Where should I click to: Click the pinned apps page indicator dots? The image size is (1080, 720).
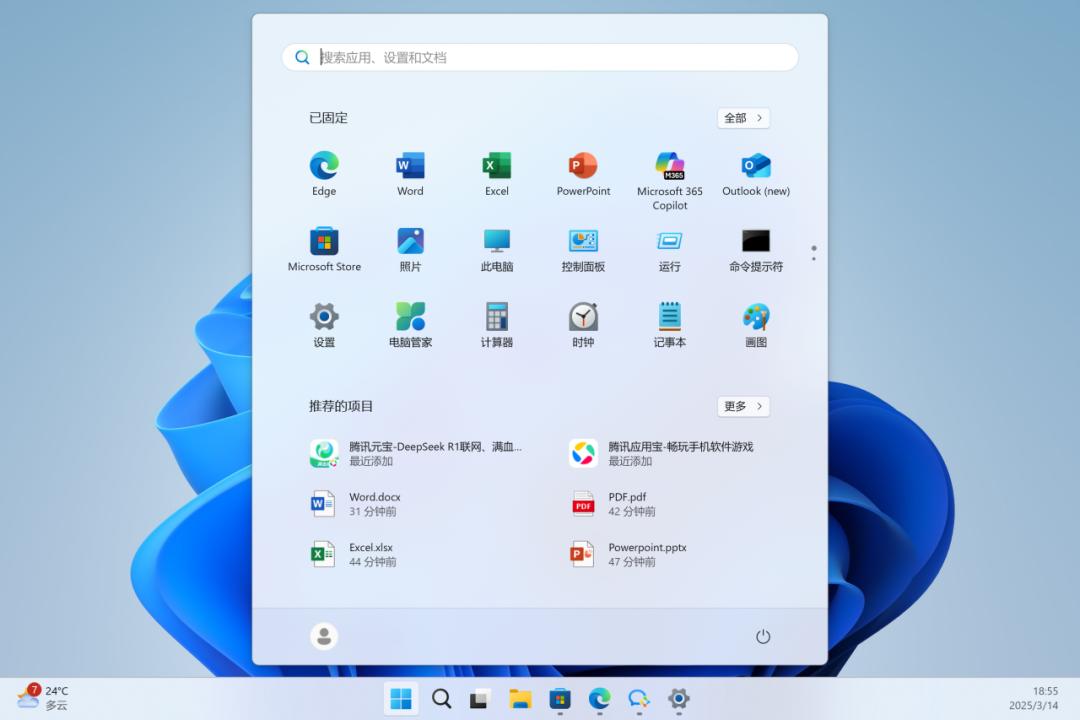tap(814, 253)
